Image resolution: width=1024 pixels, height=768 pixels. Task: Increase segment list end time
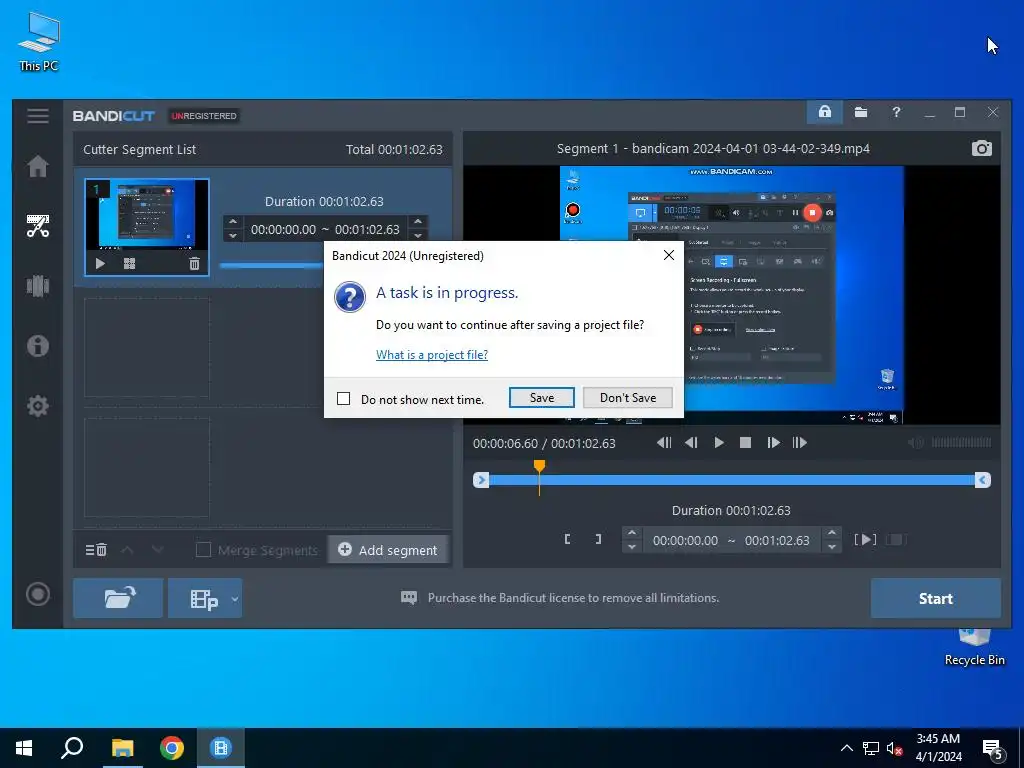[x=418, y=222]
